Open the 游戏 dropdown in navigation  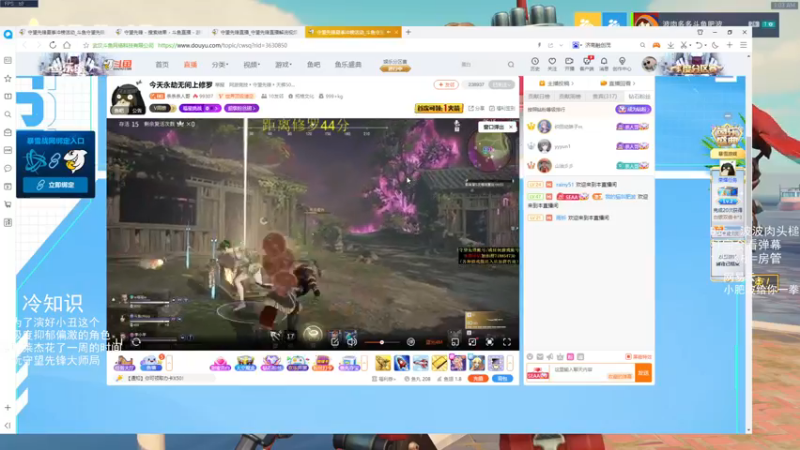[283, 65]
